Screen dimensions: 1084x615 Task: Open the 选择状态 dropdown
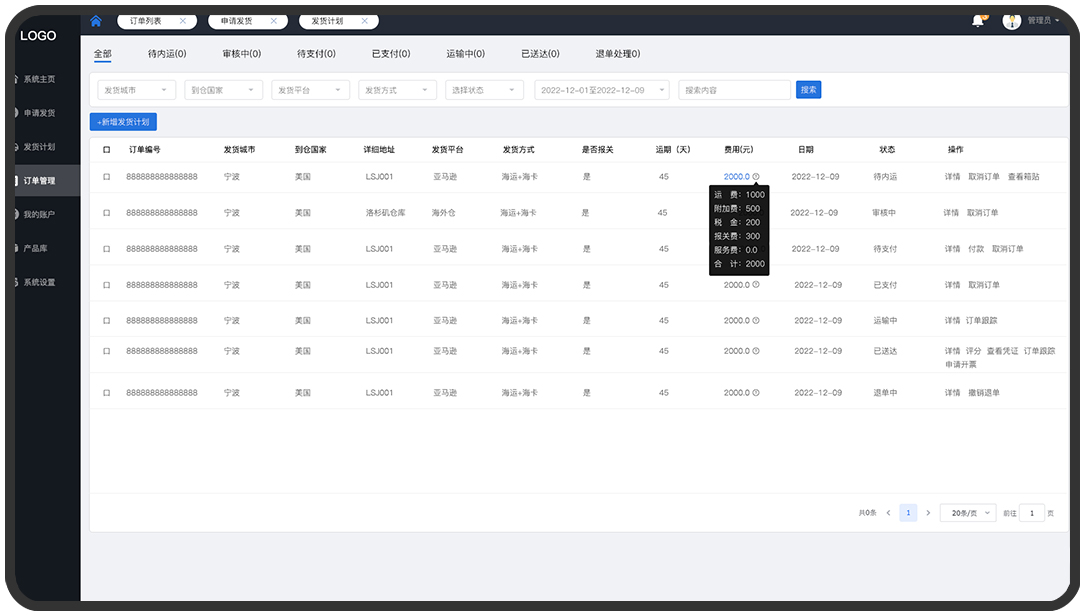point(485,90)
